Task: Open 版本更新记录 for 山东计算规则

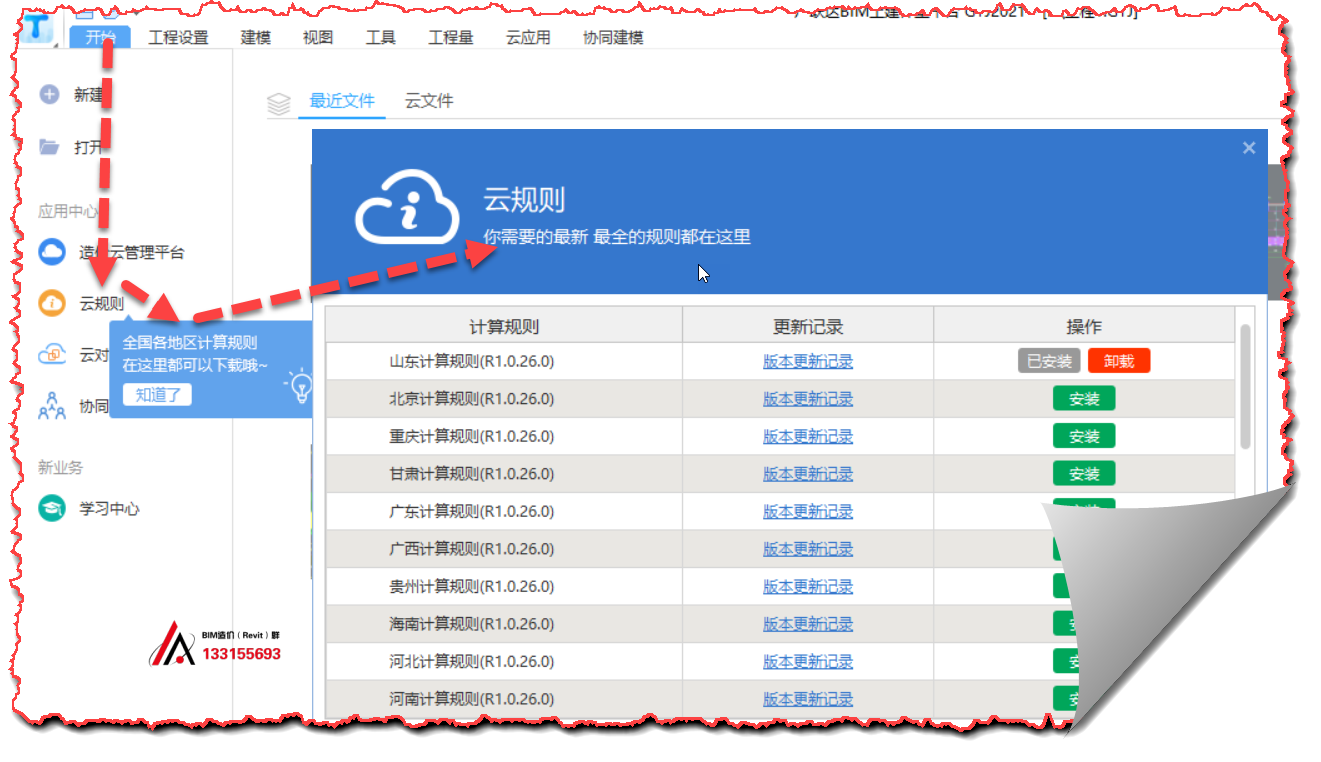Action: (808, 361)
